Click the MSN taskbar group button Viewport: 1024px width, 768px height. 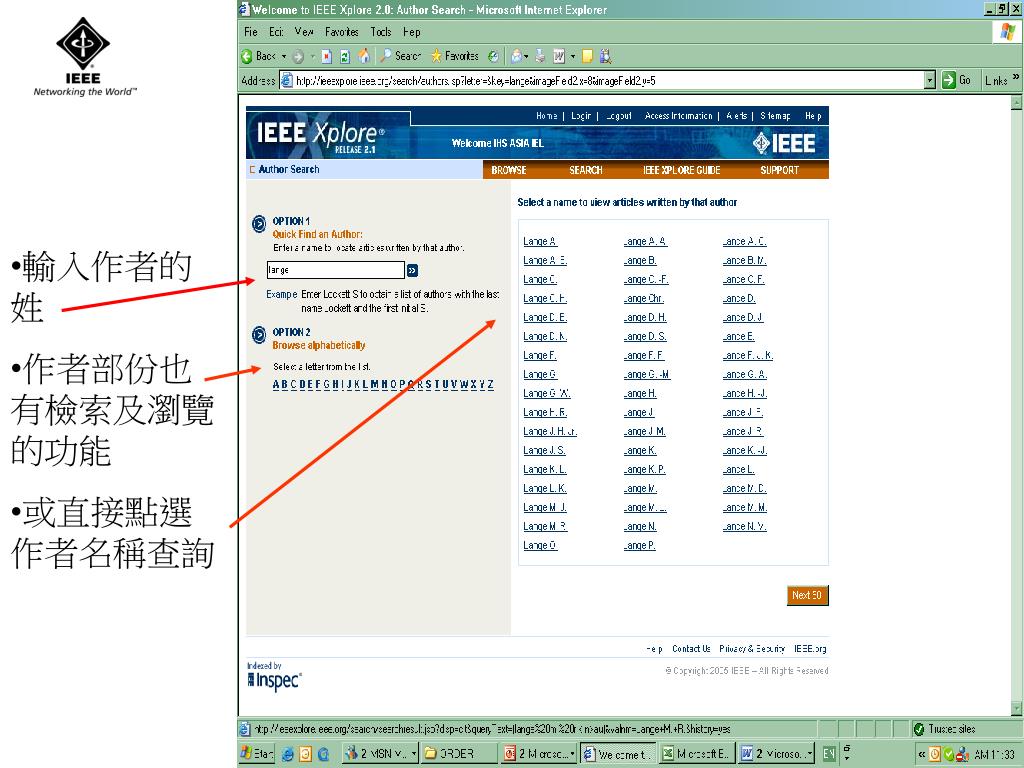tap(380, 754)
